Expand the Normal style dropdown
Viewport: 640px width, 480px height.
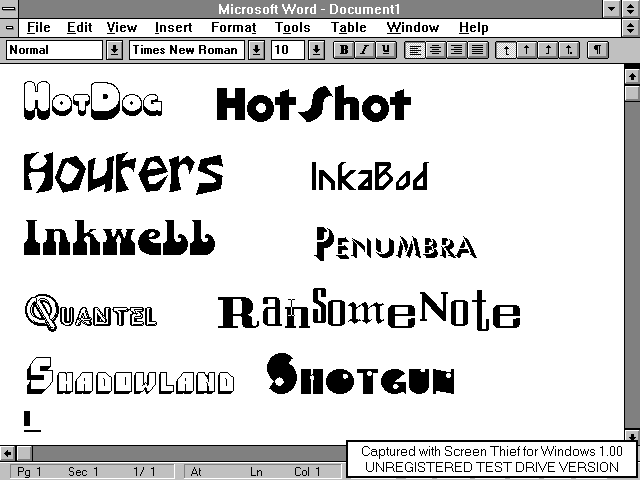[114, 49]
